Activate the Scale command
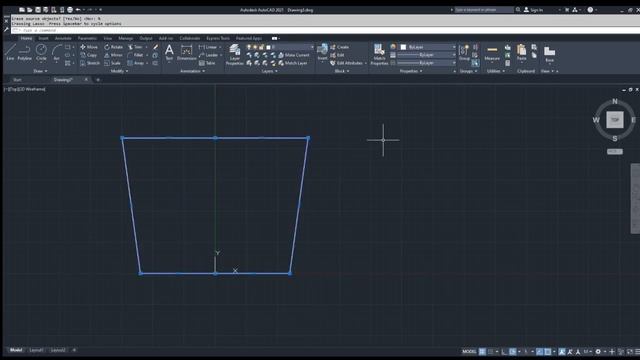This screenshot has height=360, width=640. click(x=112, y=63)
